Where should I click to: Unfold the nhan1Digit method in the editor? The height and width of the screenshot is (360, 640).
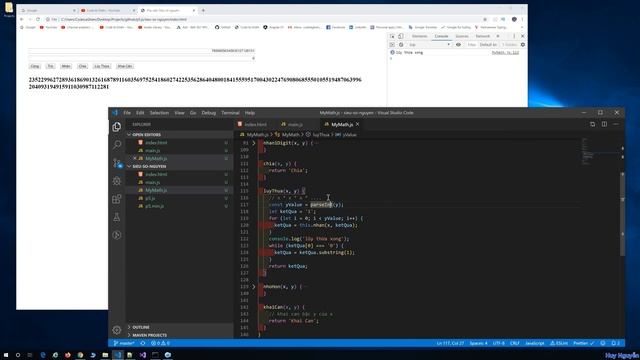253,143
